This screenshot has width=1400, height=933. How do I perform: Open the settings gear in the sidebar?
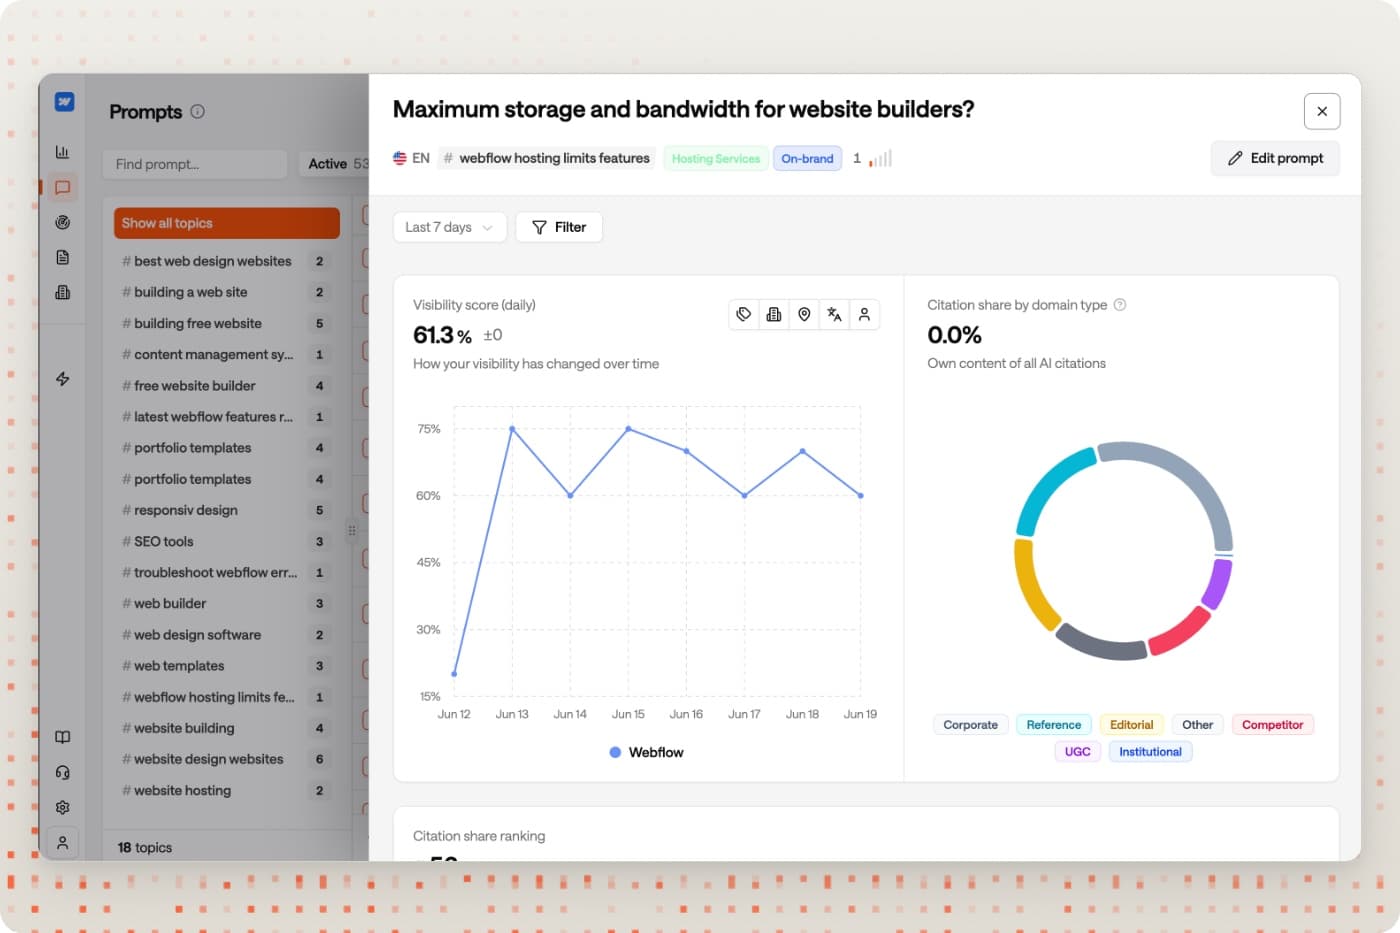pyautogui.click(x=62, y=807)
